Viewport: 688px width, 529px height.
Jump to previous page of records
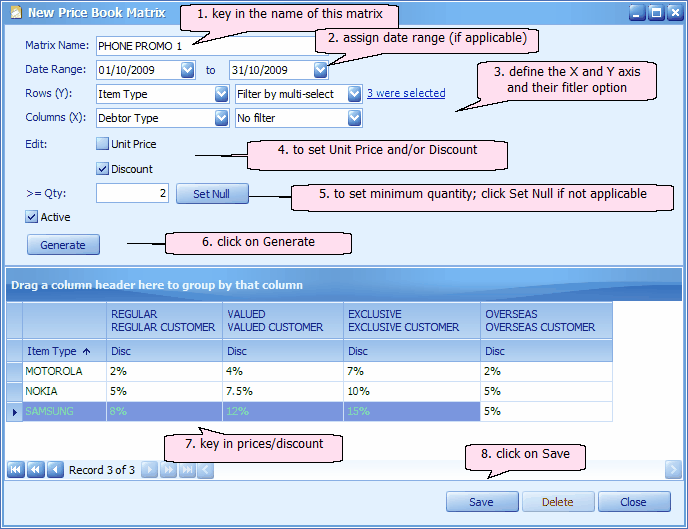(36, 469)
